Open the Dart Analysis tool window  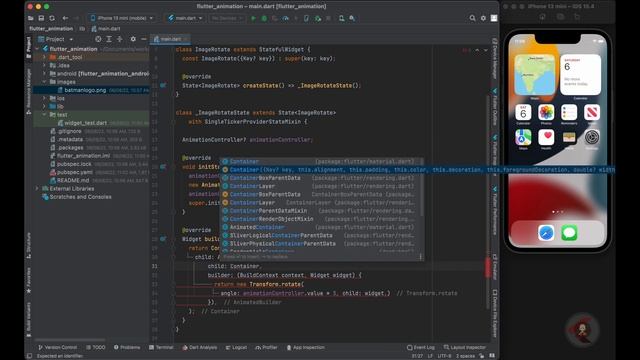tap(200, 347)
